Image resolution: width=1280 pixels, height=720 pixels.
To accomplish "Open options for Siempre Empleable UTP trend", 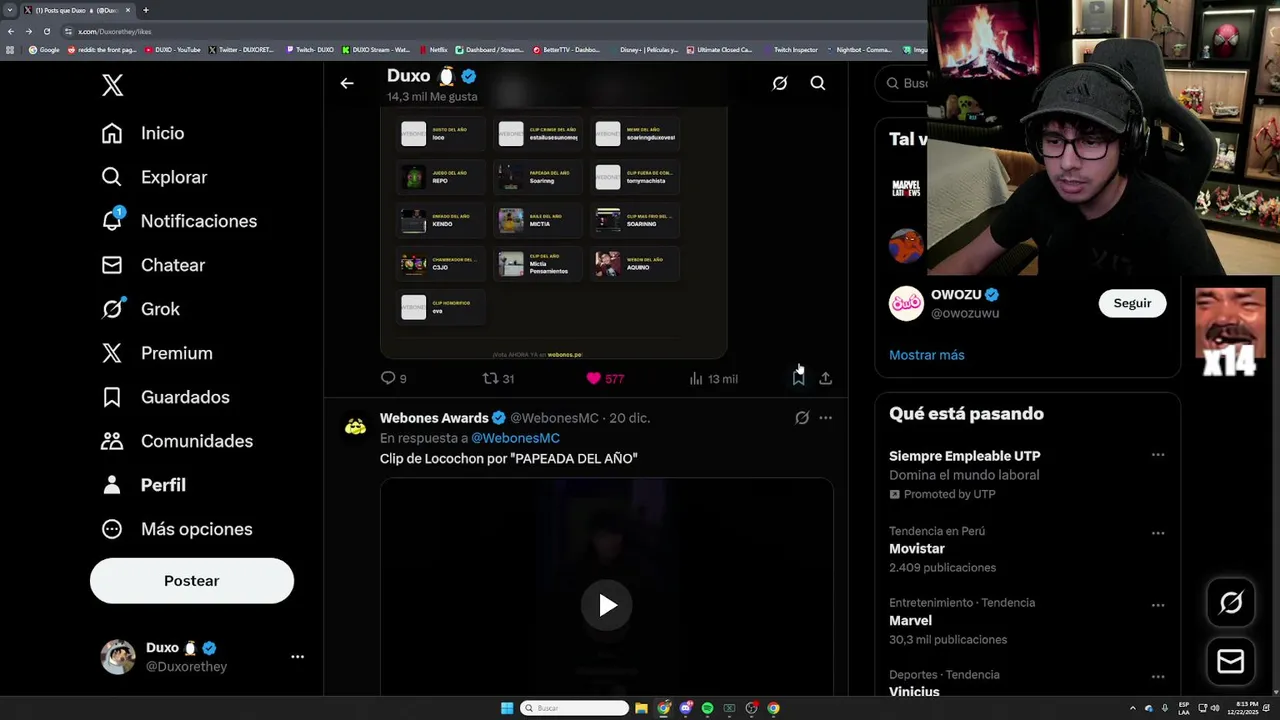I will 1158,455.
